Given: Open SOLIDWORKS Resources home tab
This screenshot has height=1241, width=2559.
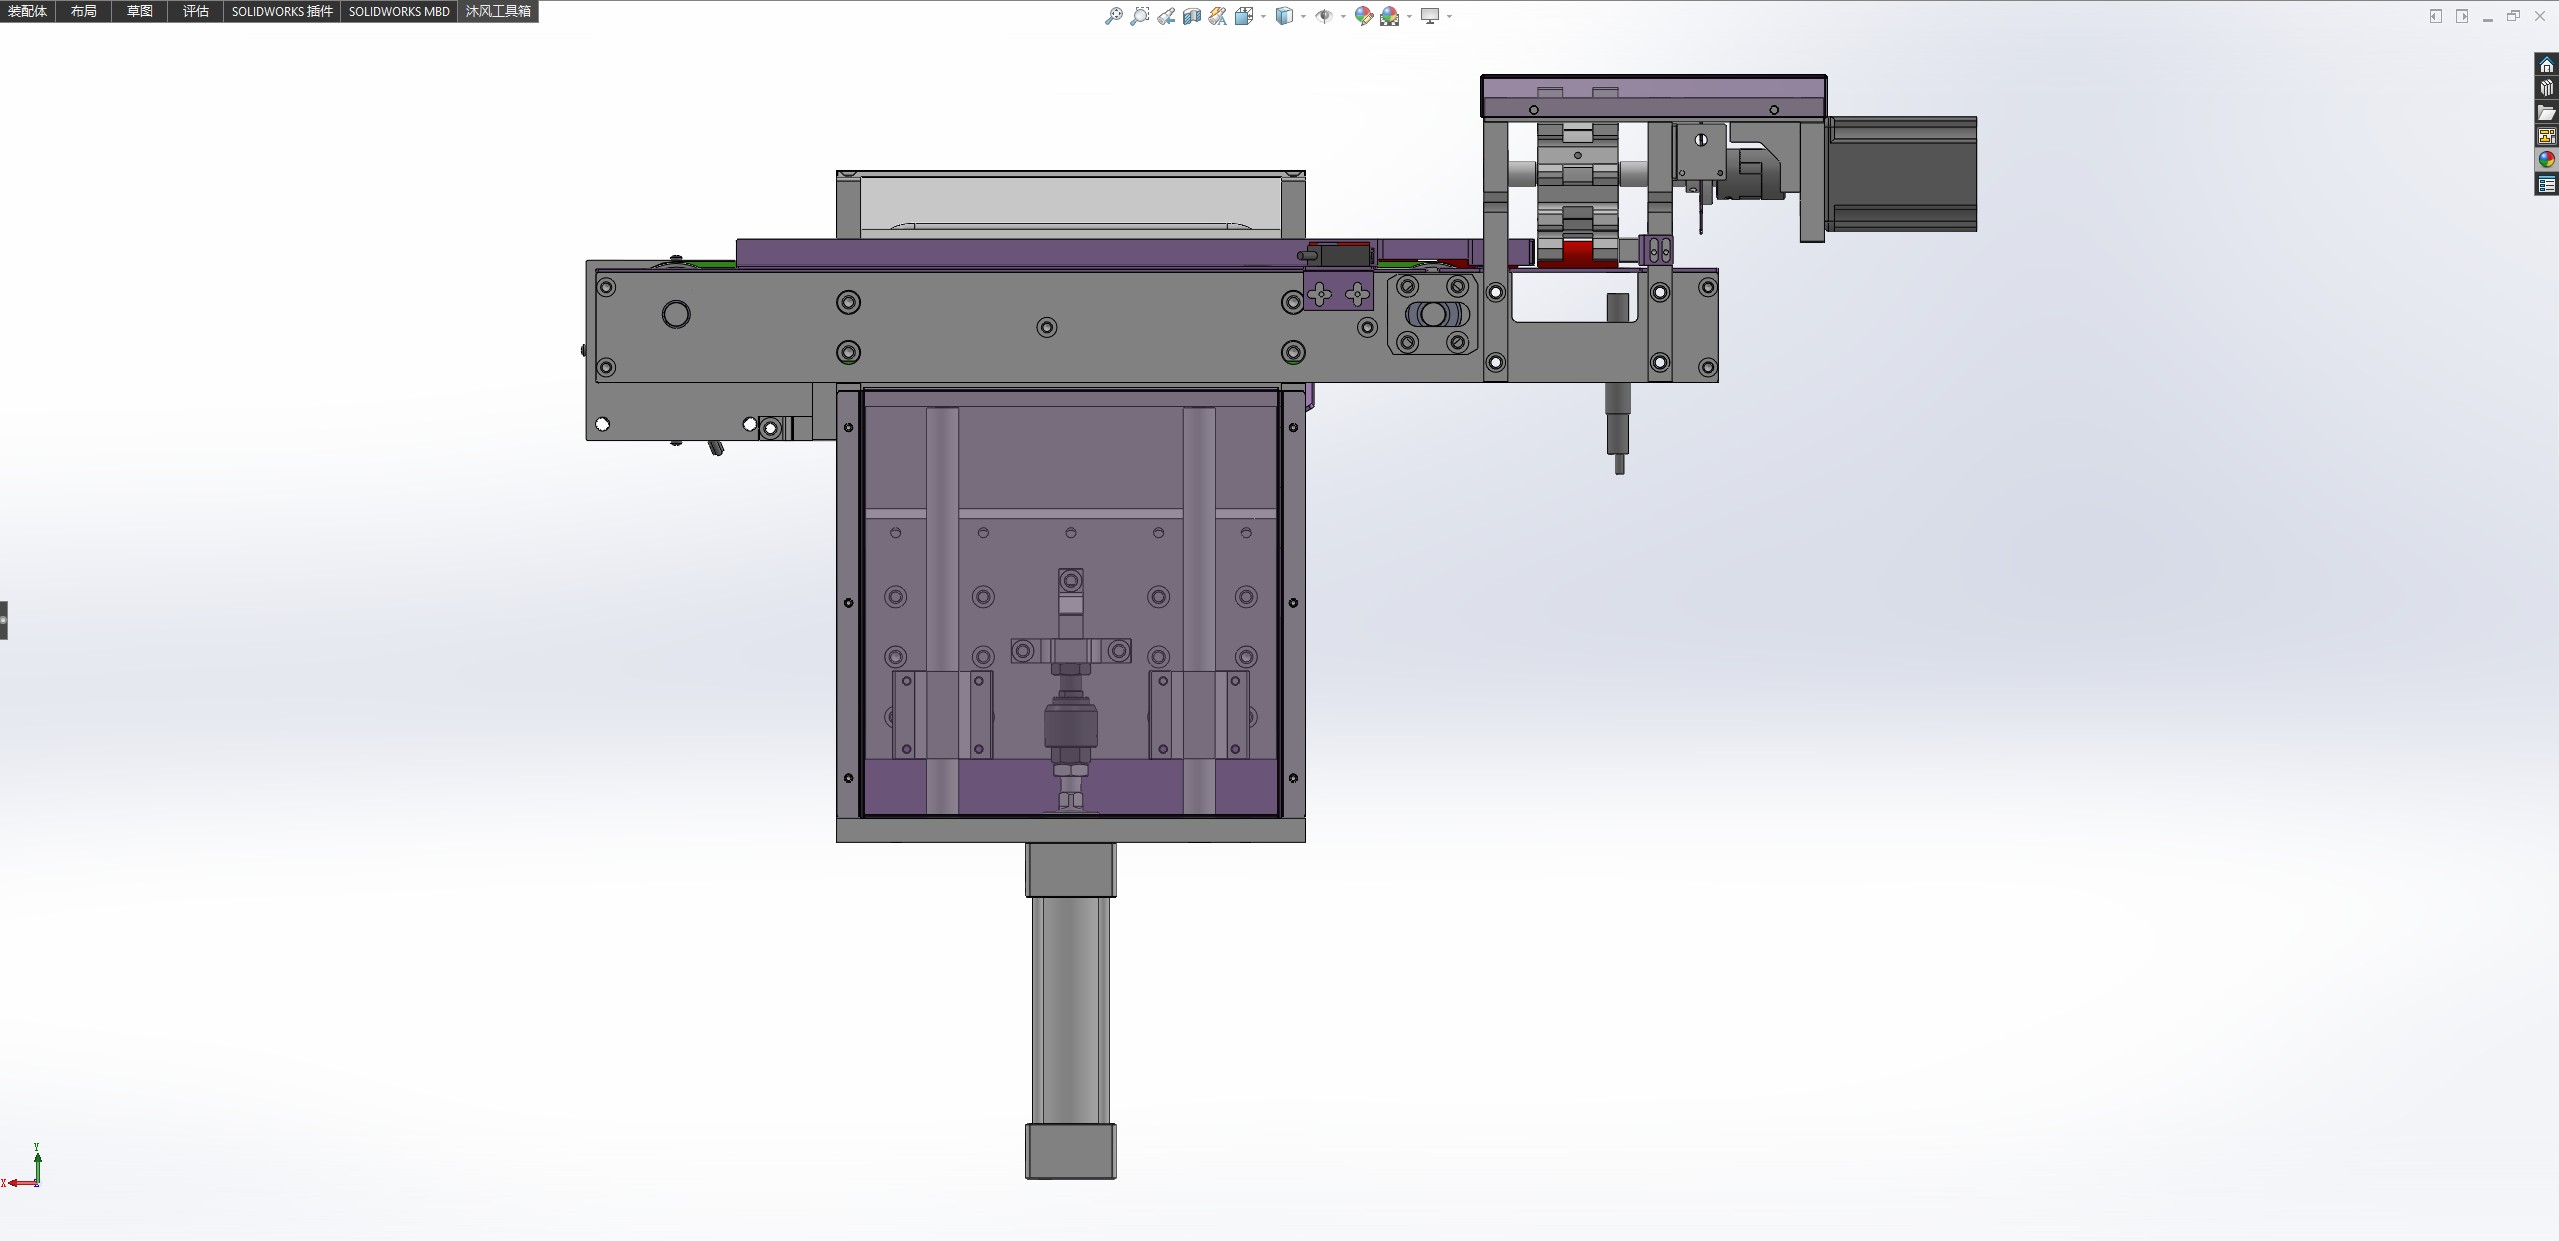Looking at the screenshot, I should 2546,65.
